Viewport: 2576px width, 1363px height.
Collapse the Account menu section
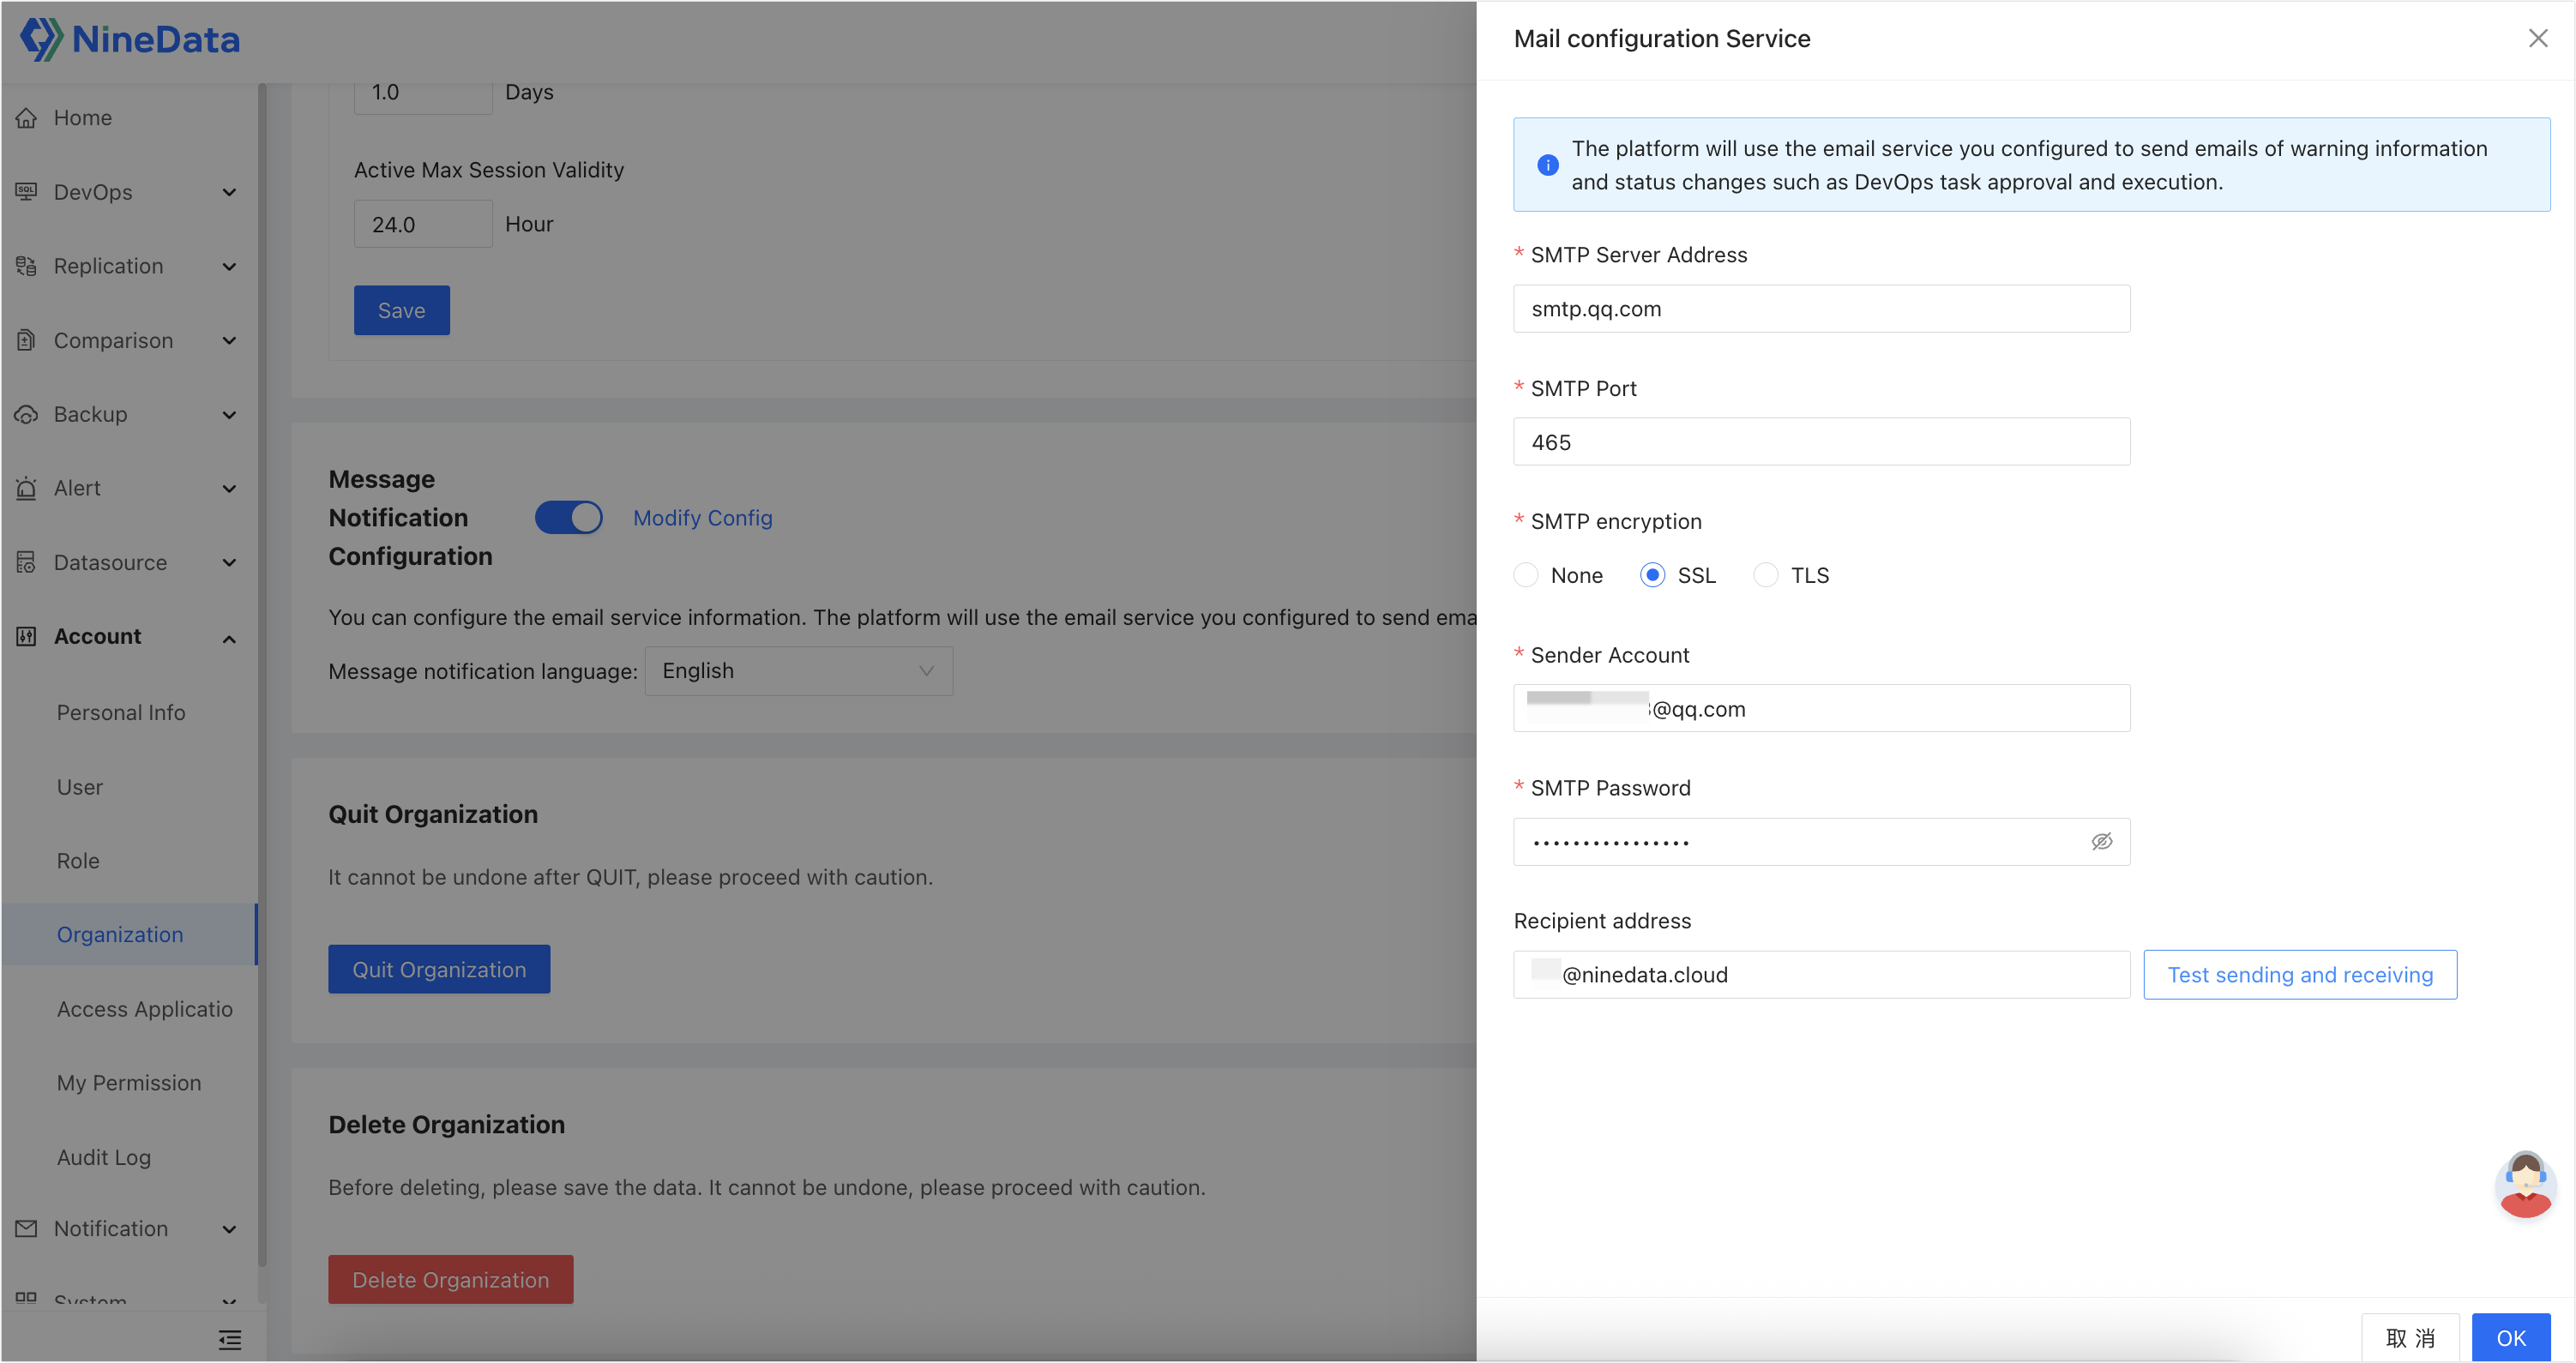[x=229, y=638]
